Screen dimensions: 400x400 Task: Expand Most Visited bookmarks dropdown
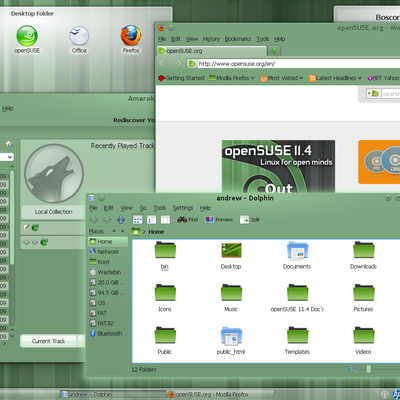pyautogui.click(x=282, y=78)
